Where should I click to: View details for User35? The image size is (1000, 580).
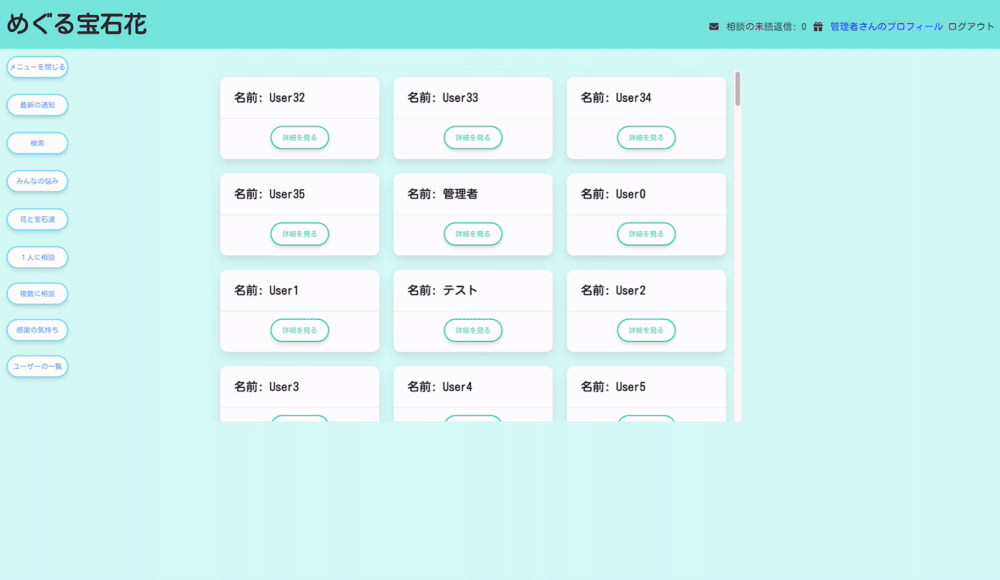pyautogui.click(x=300, y=234)
